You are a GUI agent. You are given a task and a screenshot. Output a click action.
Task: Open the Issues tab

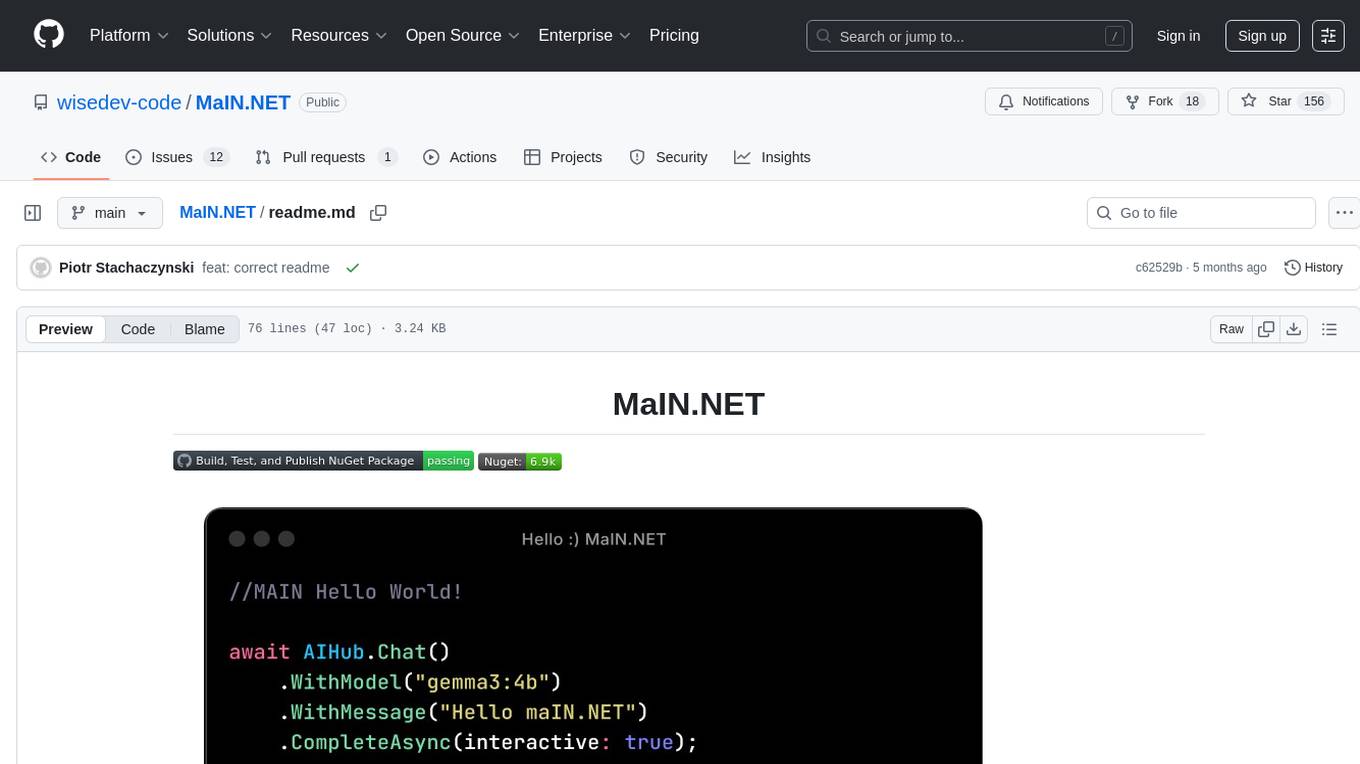177,157
